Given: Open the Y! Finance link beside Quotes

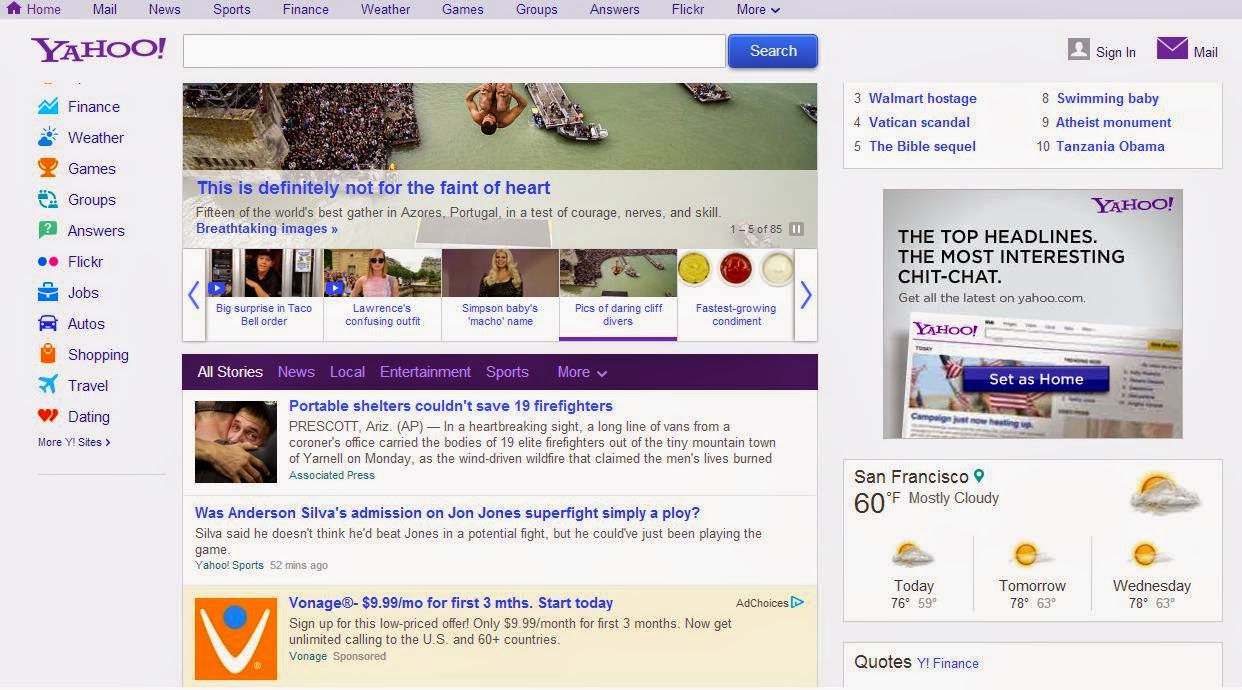Looking at the screenshot, I should (x=947, y=663).
